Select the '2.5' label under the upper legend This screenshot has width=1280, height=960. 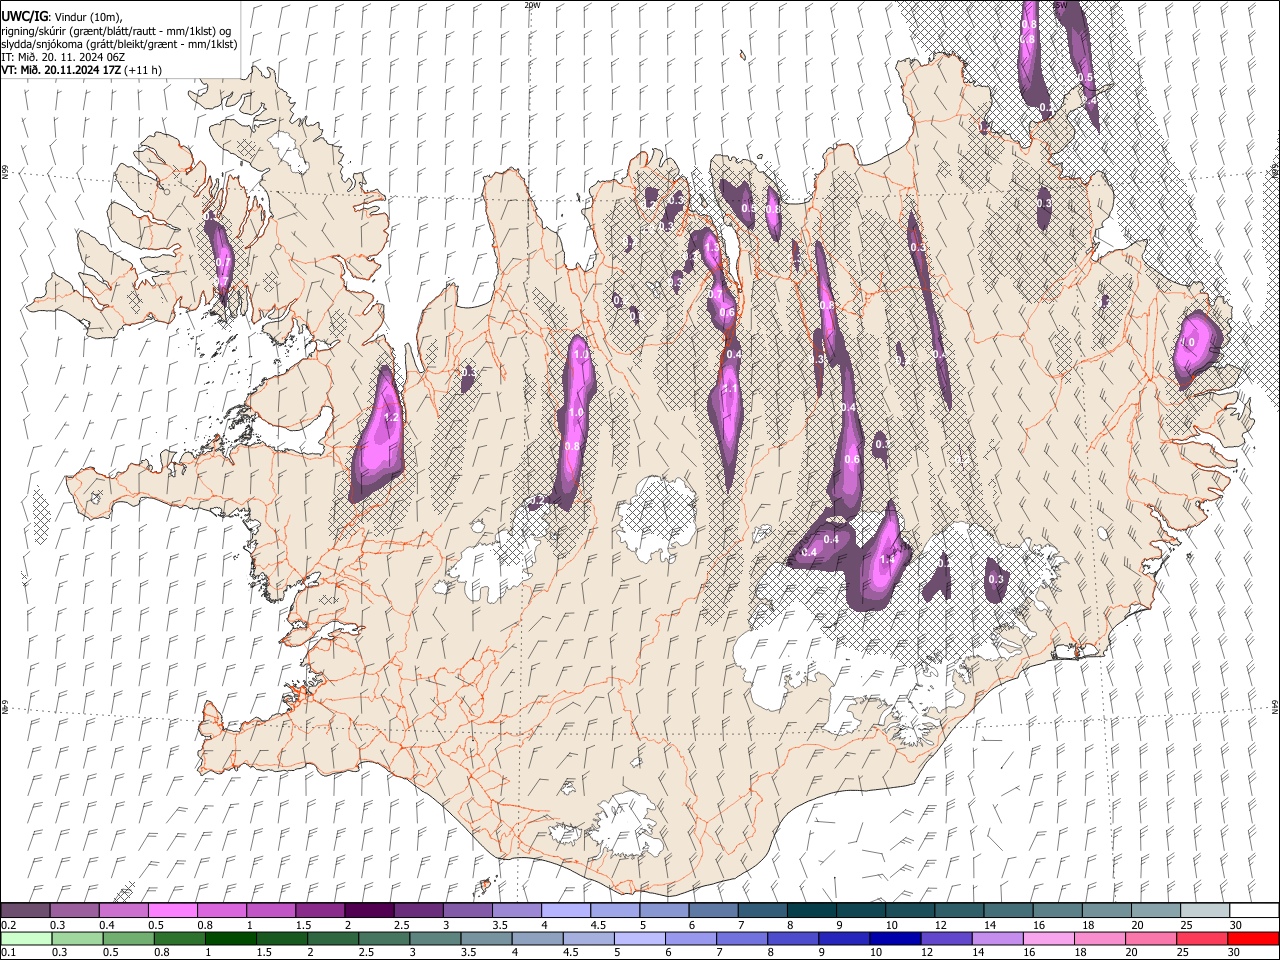(401, 925)
